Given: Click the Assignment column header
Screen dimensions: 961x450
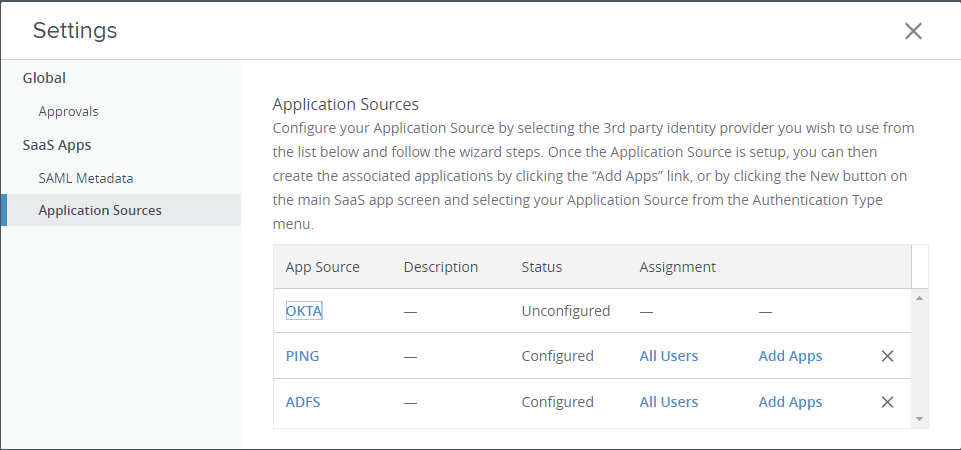Looking at the screenshot, I should 677,267.
